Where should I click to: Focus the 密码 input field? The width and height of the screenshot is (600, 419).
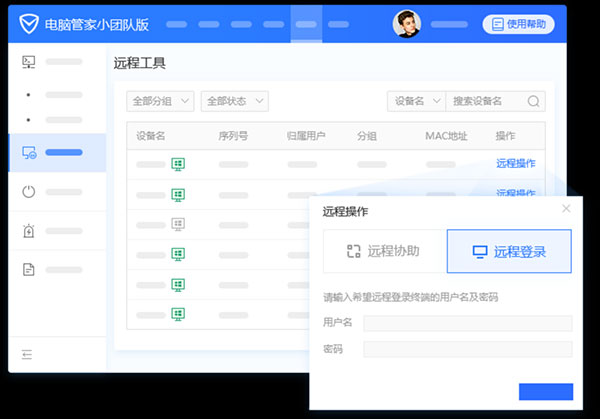(x=468, y=349)
